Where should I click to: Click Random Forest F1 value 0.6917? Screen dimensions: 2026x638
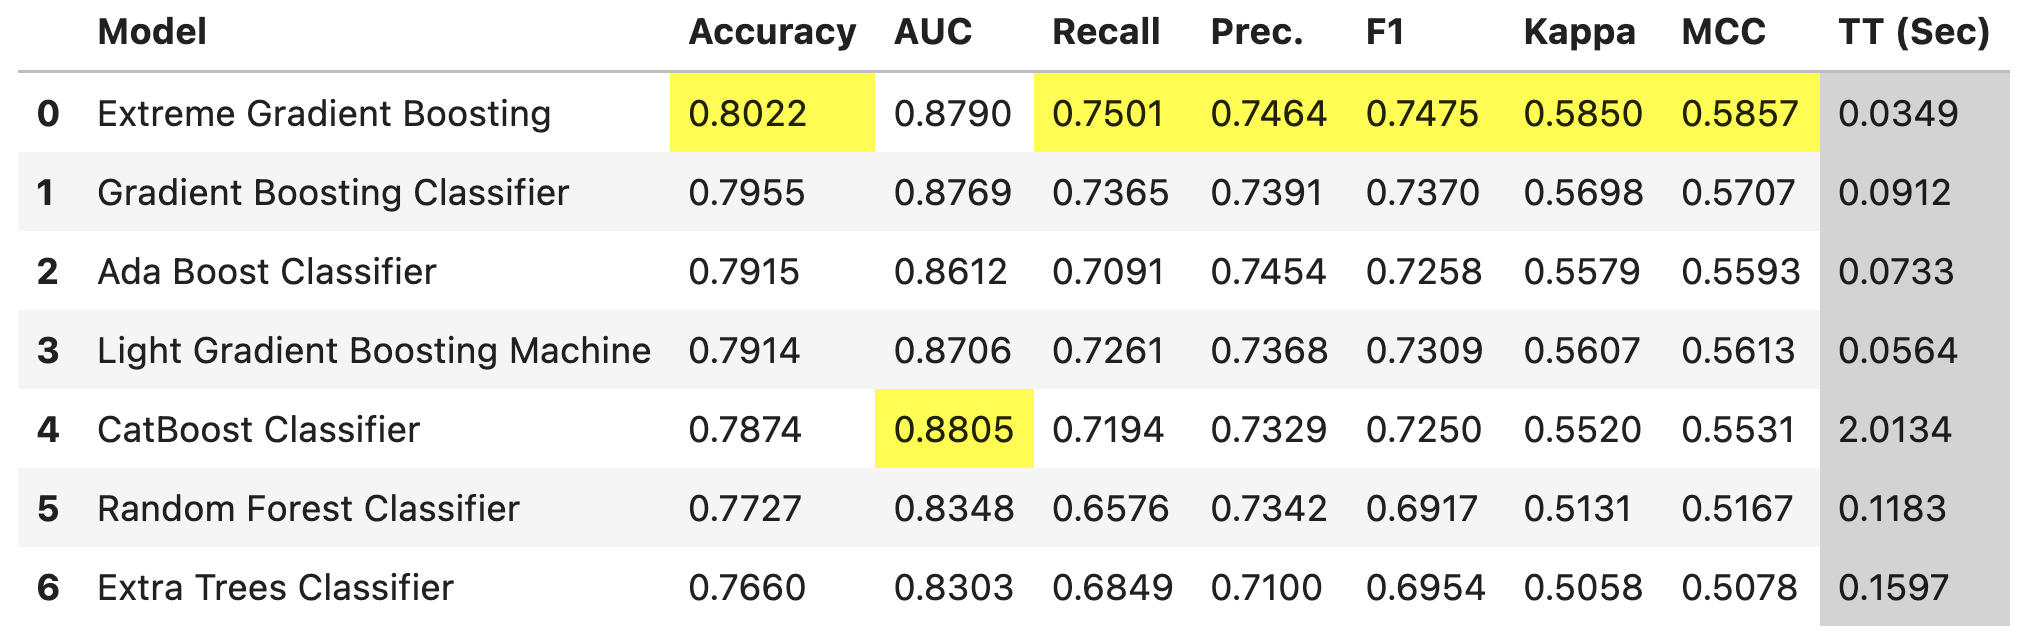(x=1422, y=509)
